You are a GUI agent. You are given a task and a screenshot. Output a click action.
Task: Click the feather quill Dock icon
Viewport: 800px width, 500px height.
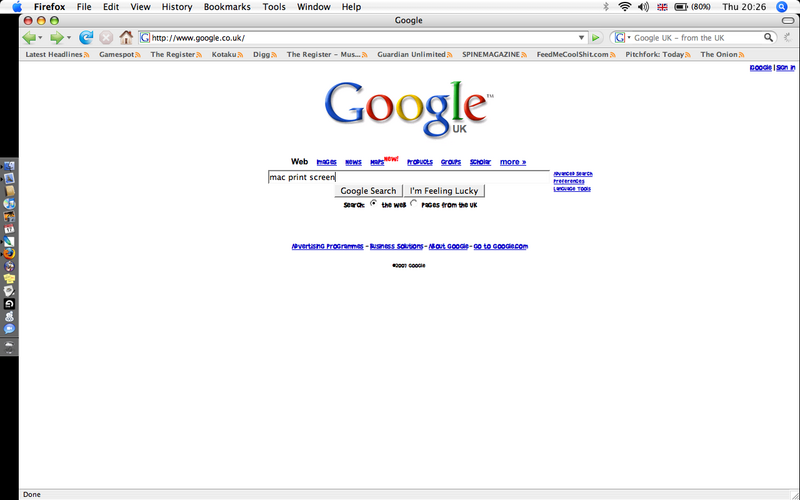point(9,241)
